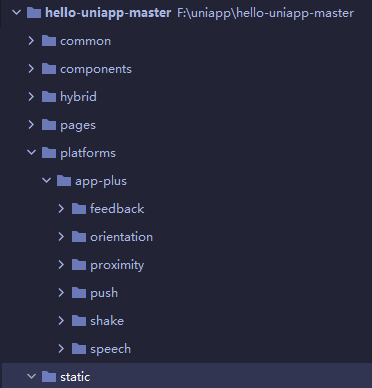
Task: Select the common folder label
Action: coord(85,41)
